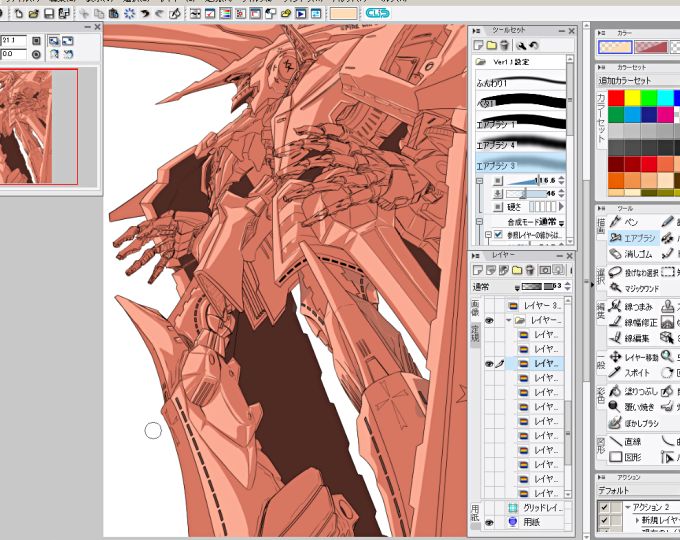Select the エアブラシ 1 brush preset
The image size is (680, 540).
coord(521,123)
